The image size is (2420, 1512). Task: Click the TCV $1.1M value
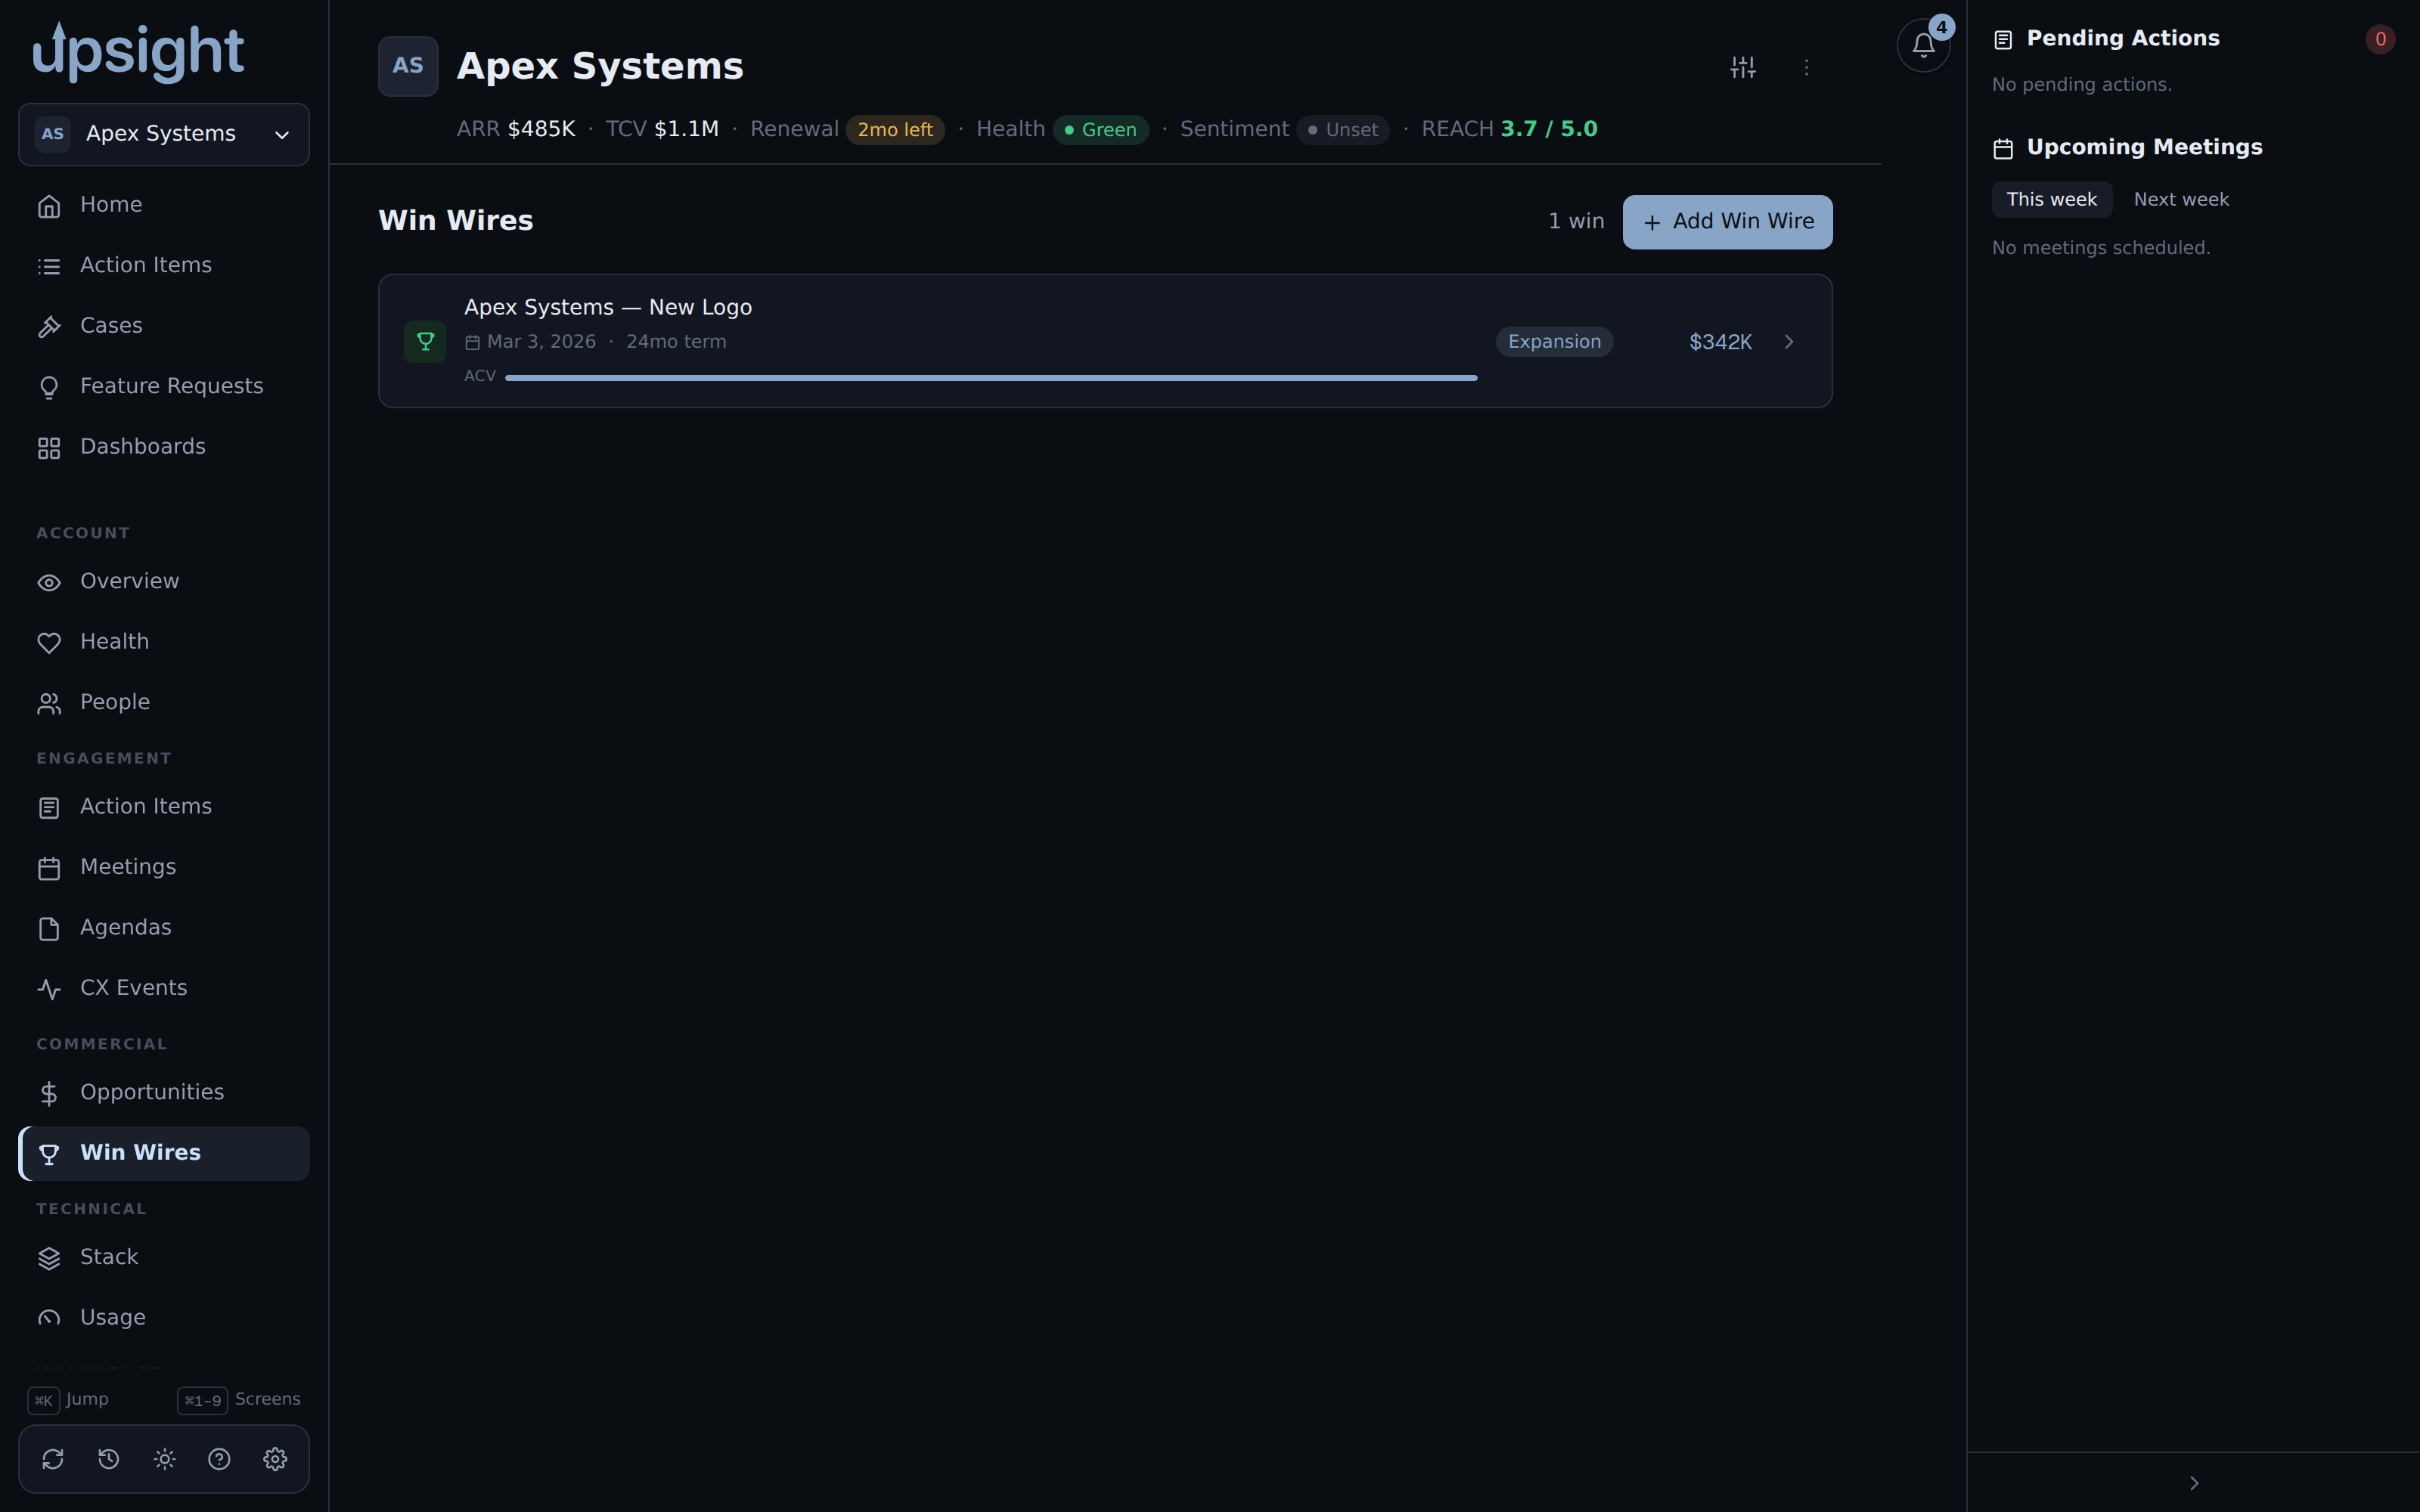pos(662,129)
